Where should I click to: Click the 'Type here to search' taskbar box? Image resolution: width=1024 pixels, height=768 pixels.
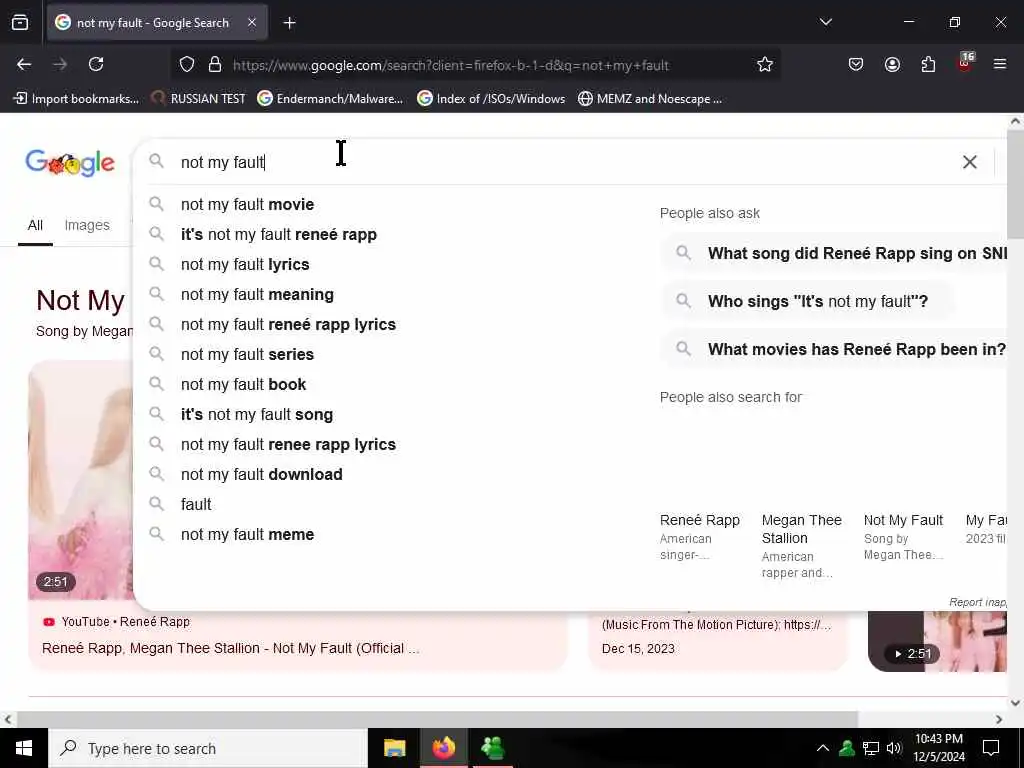point(208,748)
